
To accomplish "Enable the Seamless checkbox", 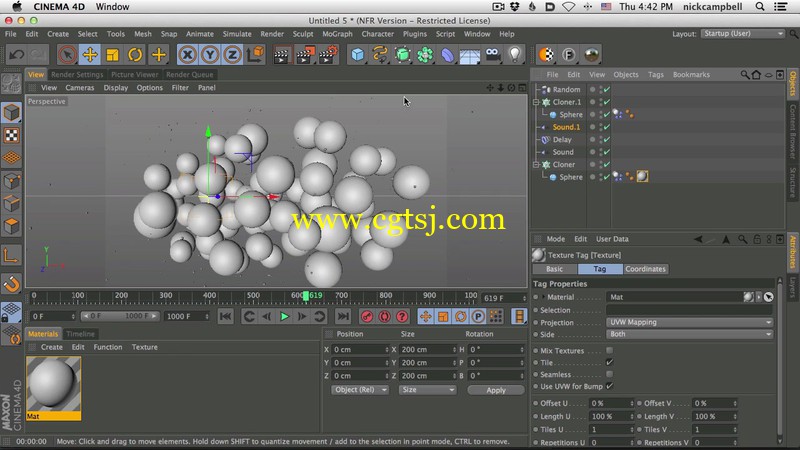I will (x=609, y=374).
